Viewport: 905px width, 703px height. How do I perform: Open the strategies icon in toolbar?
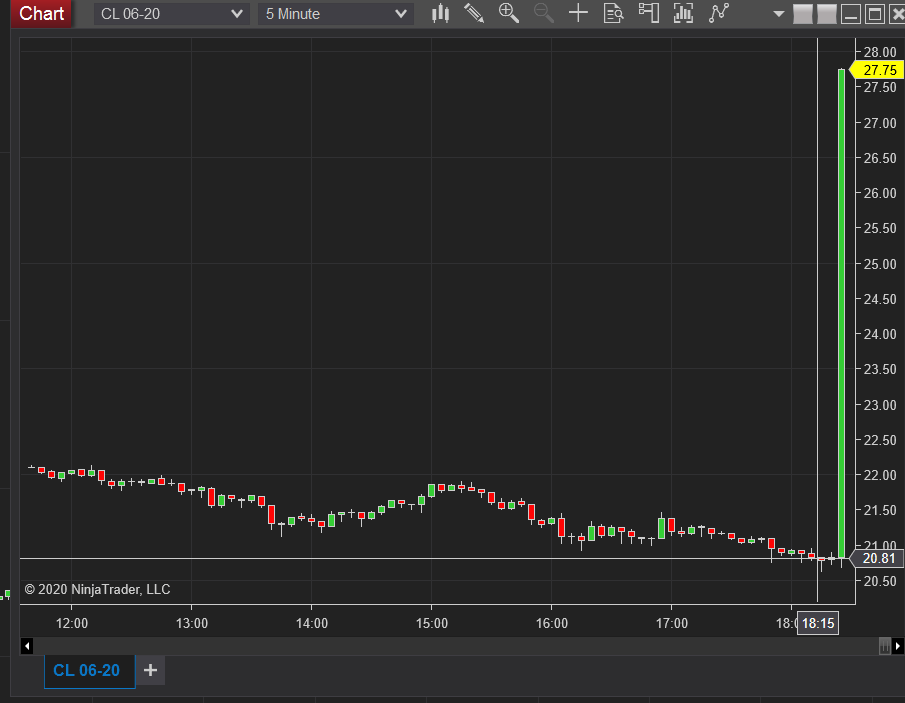pos(719,13)
